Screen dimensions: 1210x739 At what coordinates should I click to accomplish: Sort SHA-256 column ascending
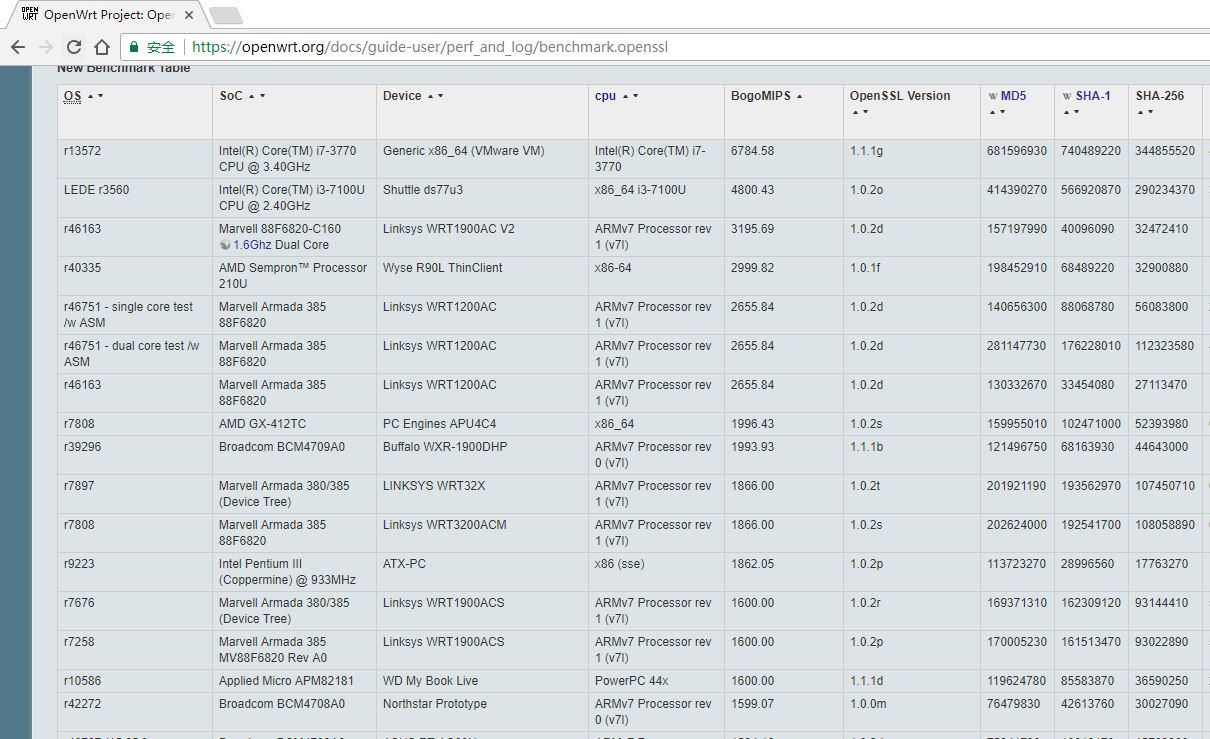[x=1140, y=112]
